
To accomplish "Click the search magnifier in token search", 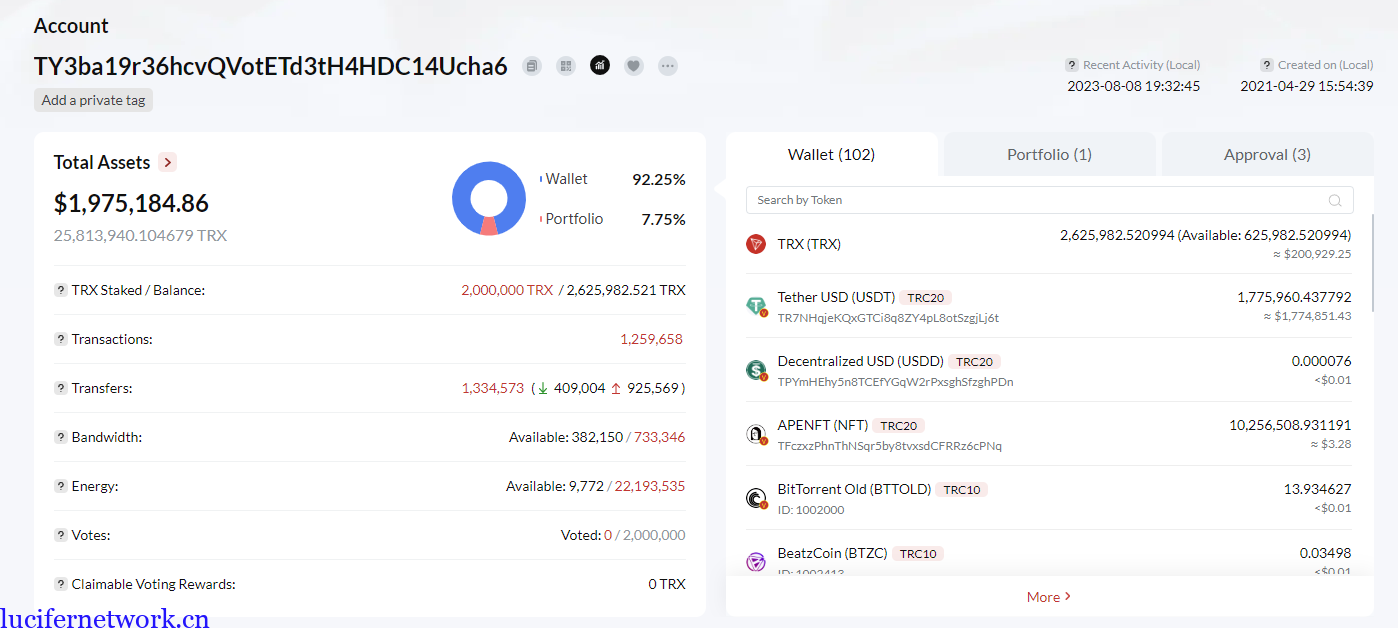I will tap(1335, 200).
